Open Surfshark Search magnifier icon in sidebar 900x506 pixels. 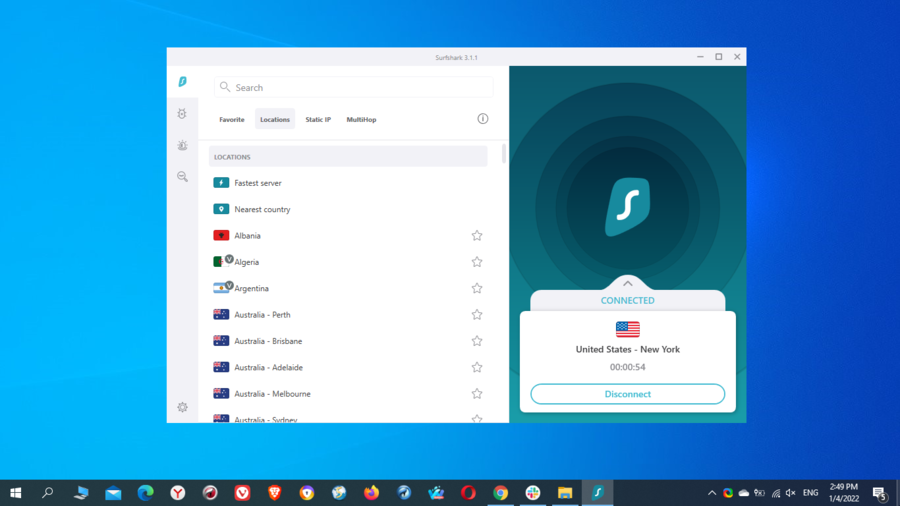(x=182, y=176)
